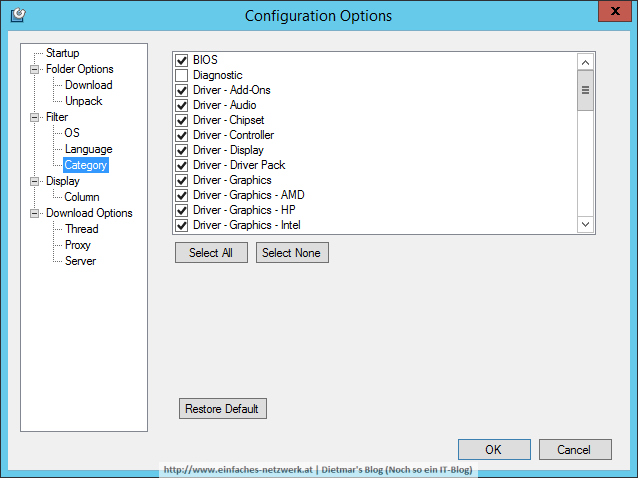Click the Select None button
Screen dimensions: 638x478
(292, 253)
